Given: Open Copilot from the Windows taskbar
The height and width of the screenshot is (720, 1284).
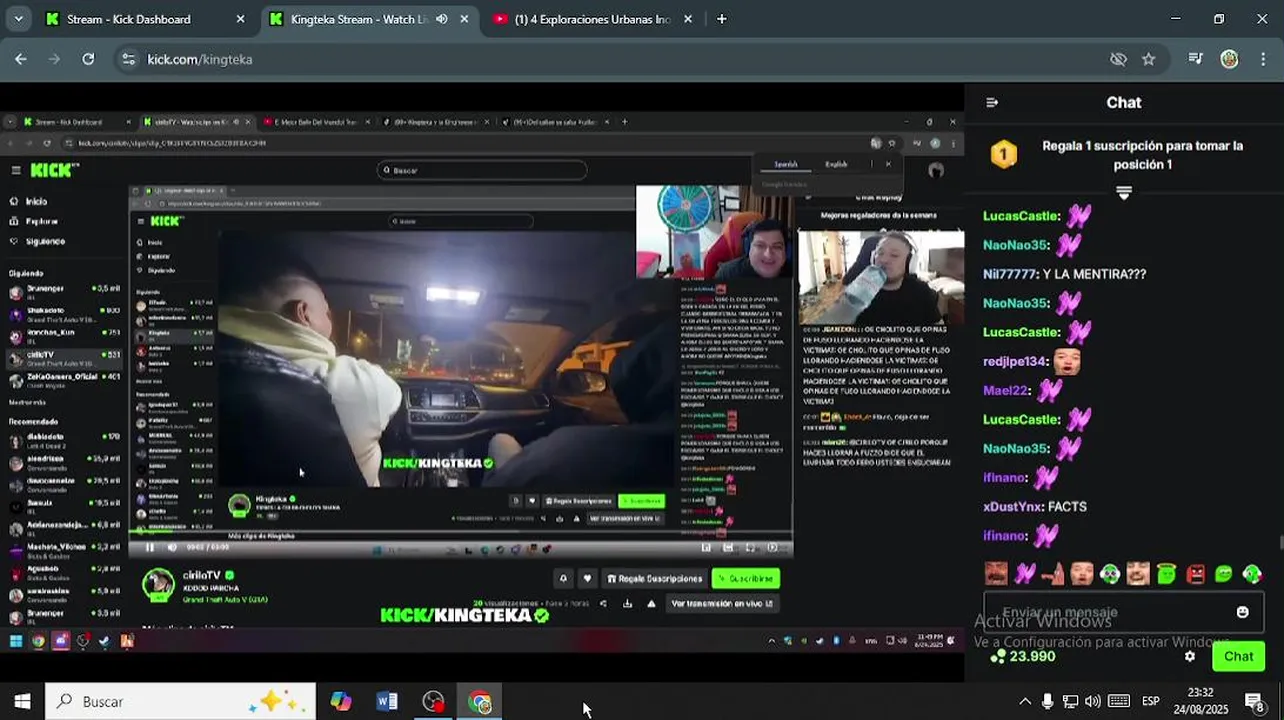Looking at the screenshot, I should coord(341,702).
